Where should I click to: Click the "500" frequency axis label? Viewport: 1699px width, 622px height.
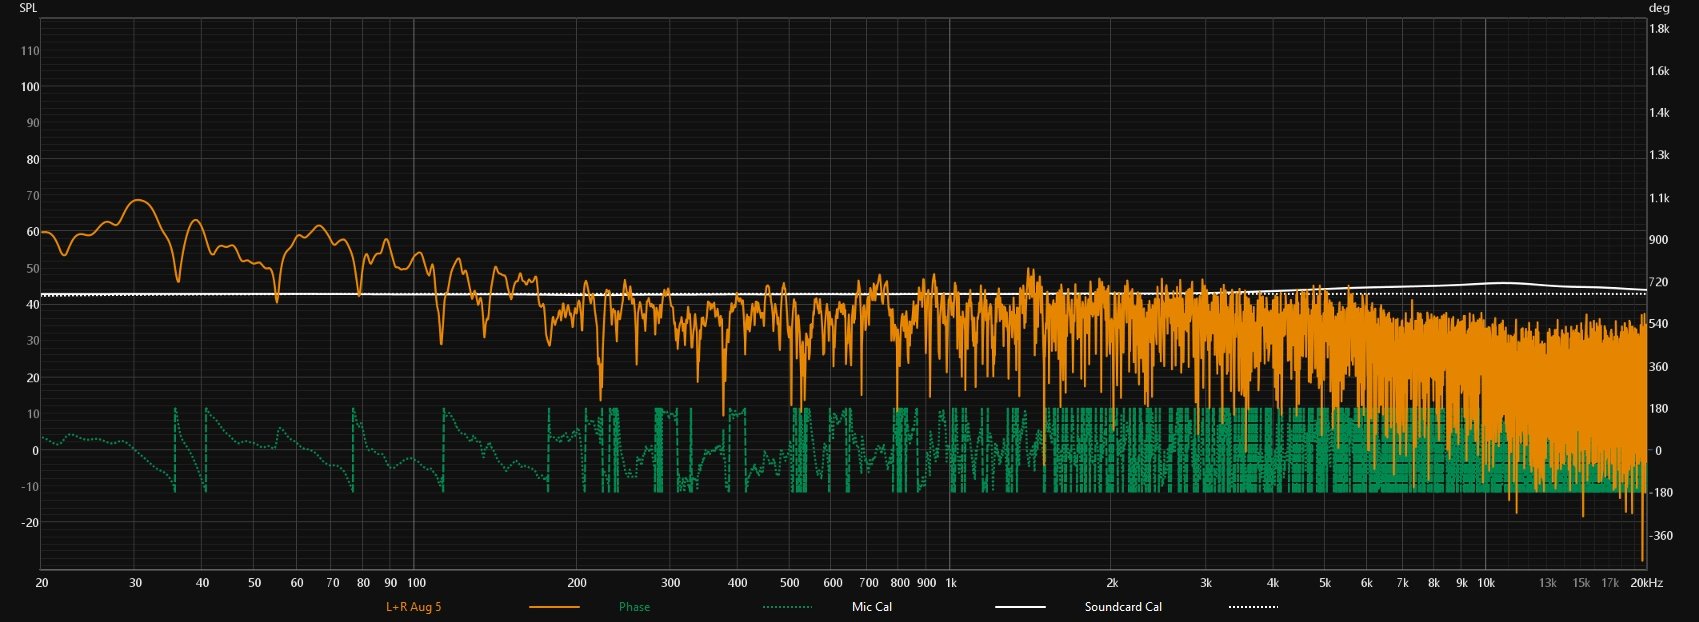pyautogui.click(x=790, y=583)
